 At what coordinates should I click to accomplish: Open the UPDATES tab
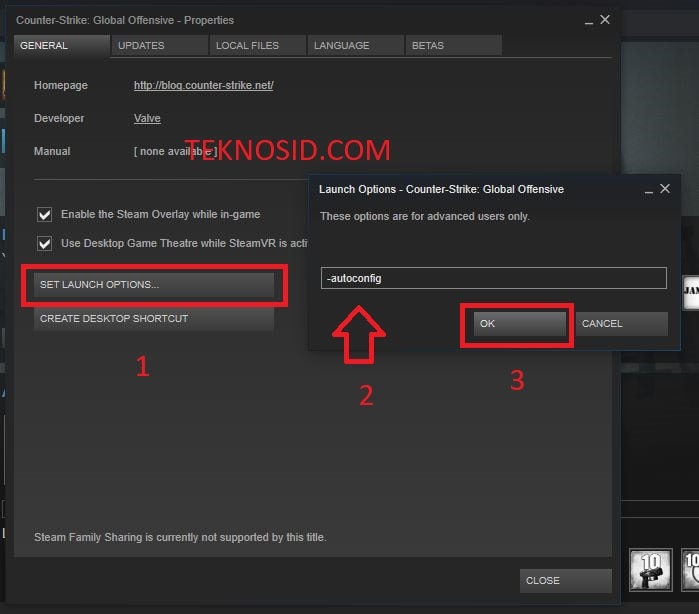[x=160, y=45]
